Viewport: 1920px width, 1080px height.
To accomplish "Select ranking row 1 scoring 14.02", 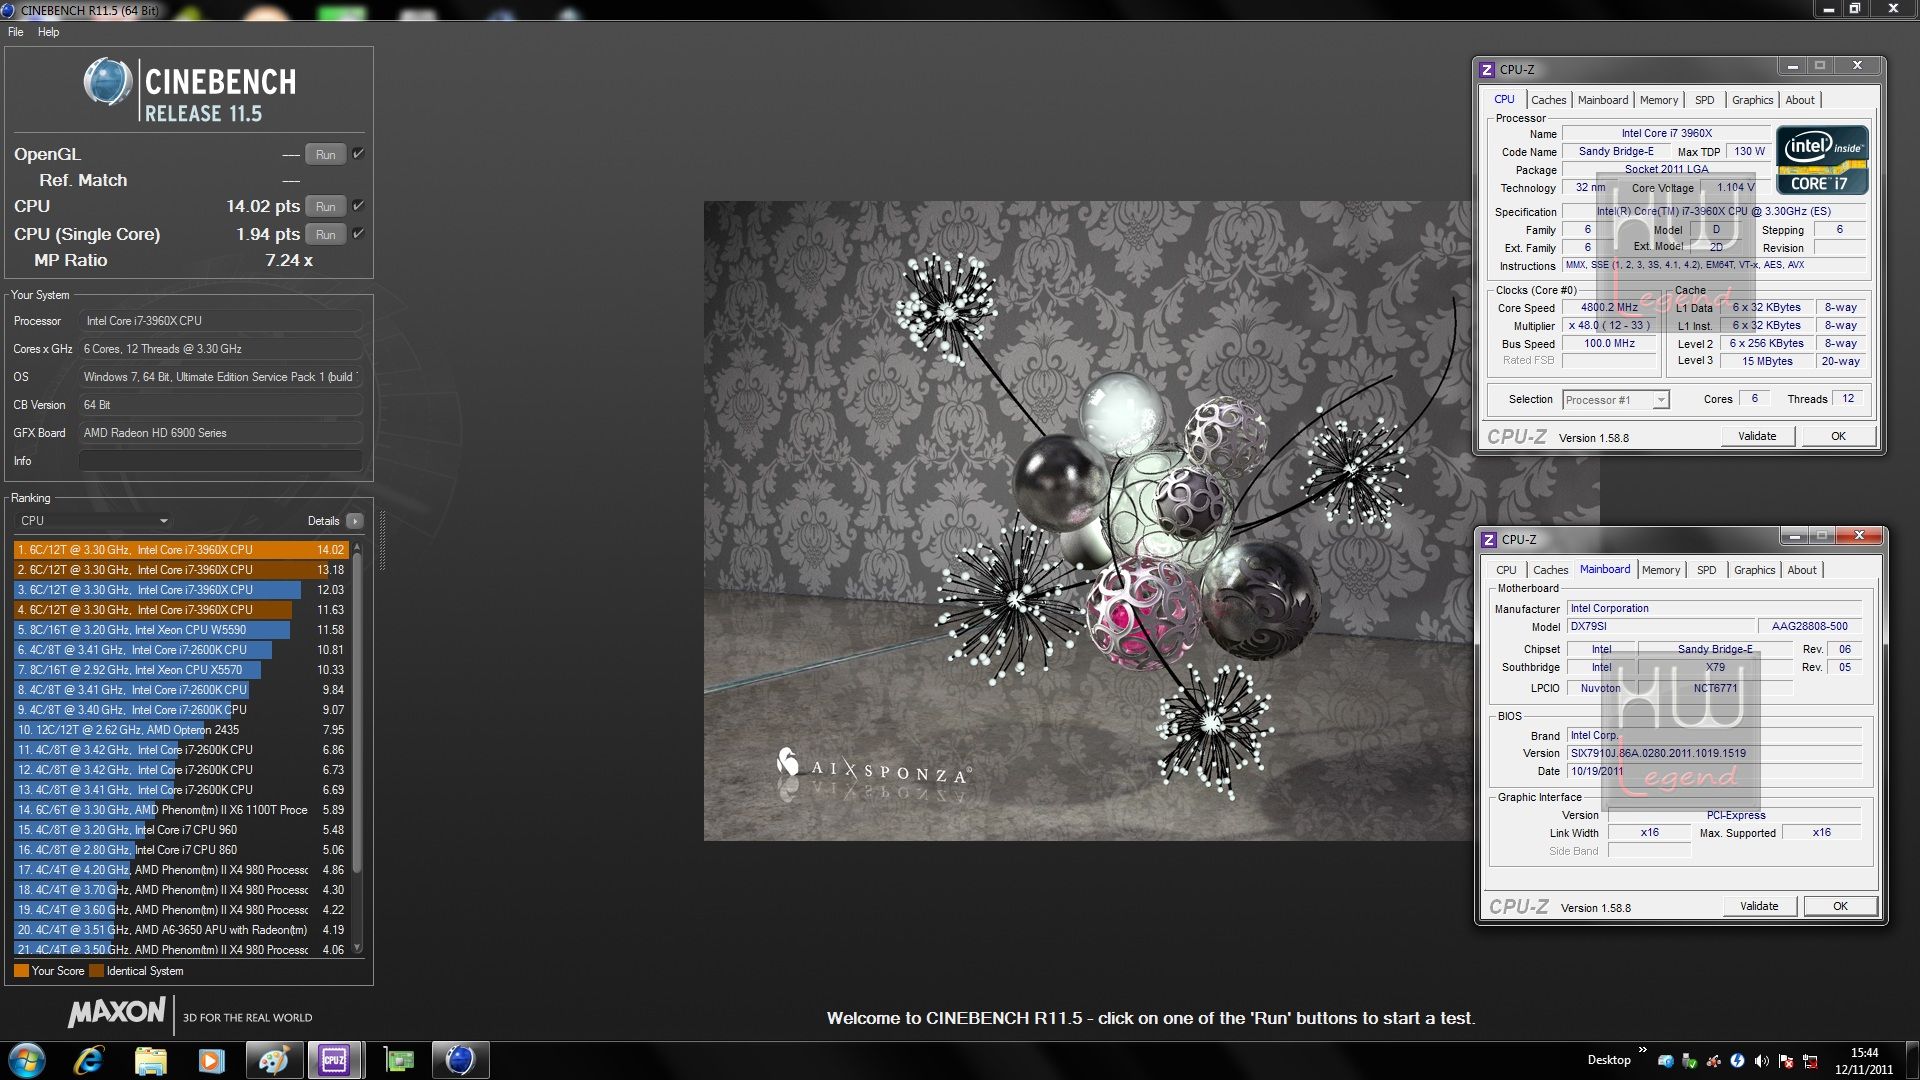I will point(181,550).
